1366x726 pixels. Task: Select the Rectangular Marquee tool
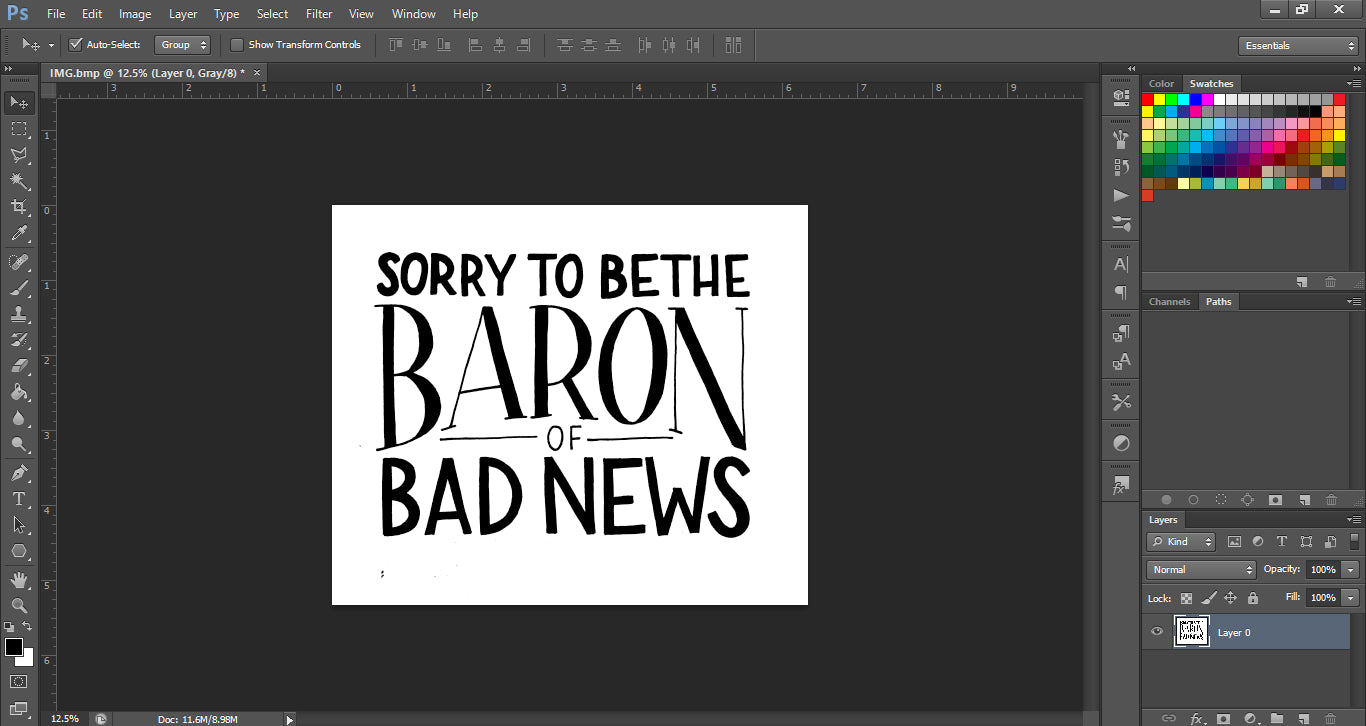click(x=19, y=129)
